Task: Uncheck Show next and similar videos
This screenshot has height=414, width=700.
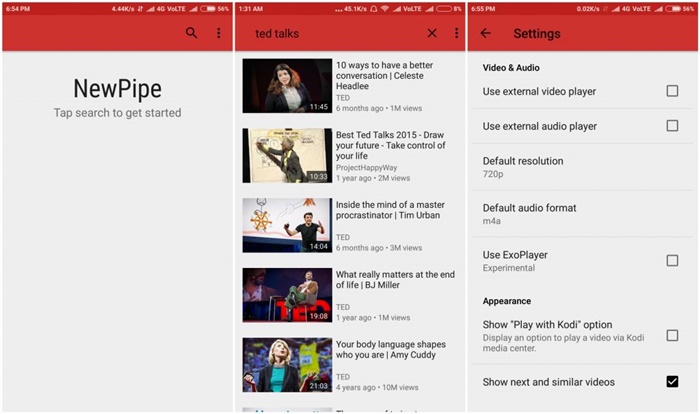Action: [672, 381]
